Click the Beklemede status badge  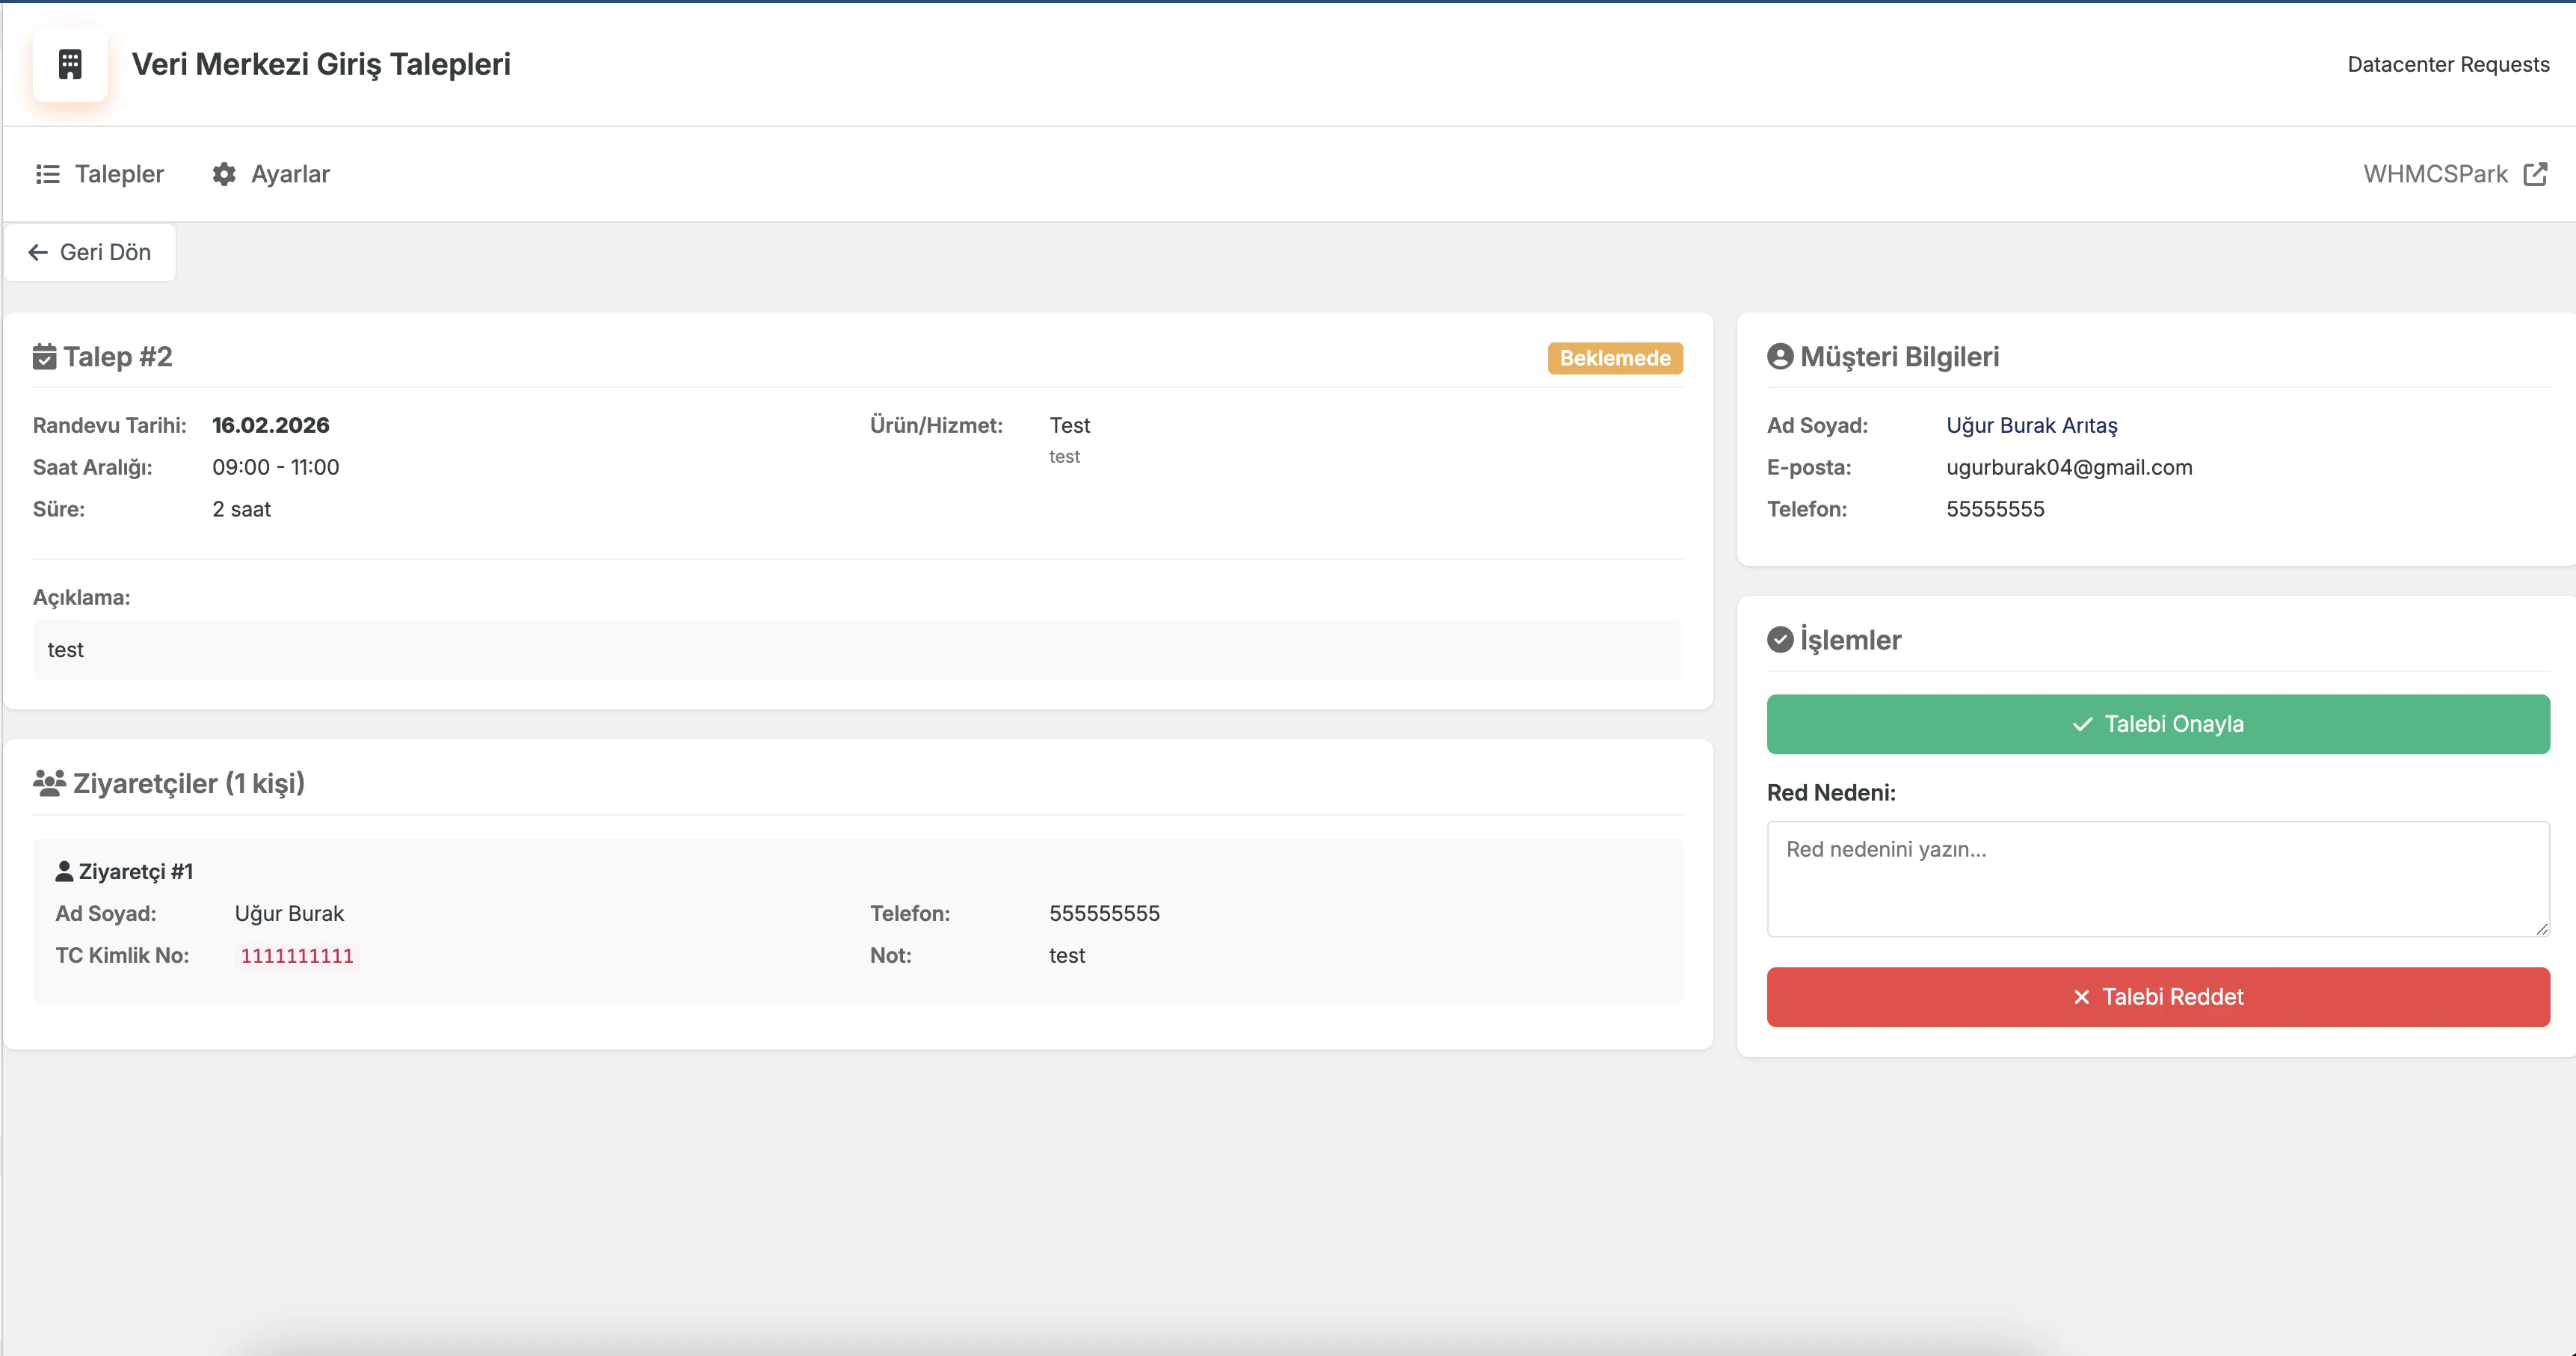pos(1615,358)
